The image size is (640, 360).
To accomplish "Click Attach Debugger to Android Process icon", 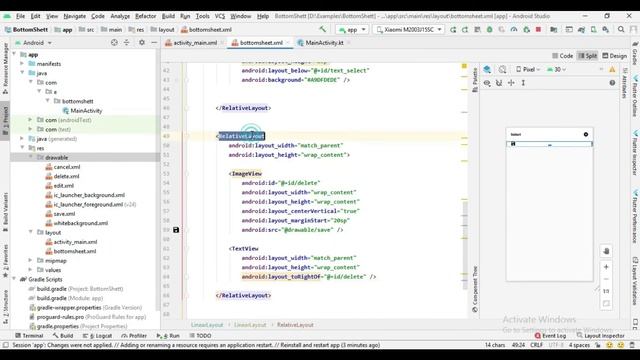I will tap(526, 29).
